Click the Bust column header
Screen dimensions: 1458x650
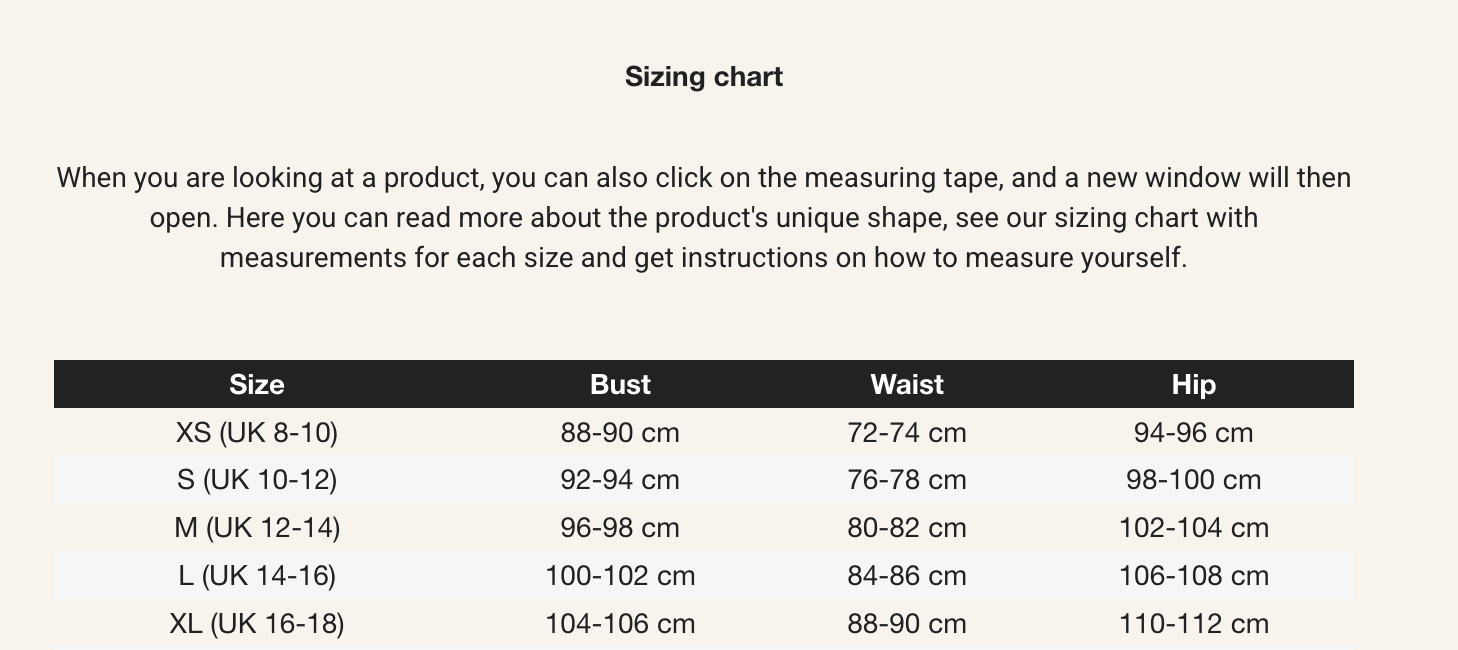click(x=620, y=385)
